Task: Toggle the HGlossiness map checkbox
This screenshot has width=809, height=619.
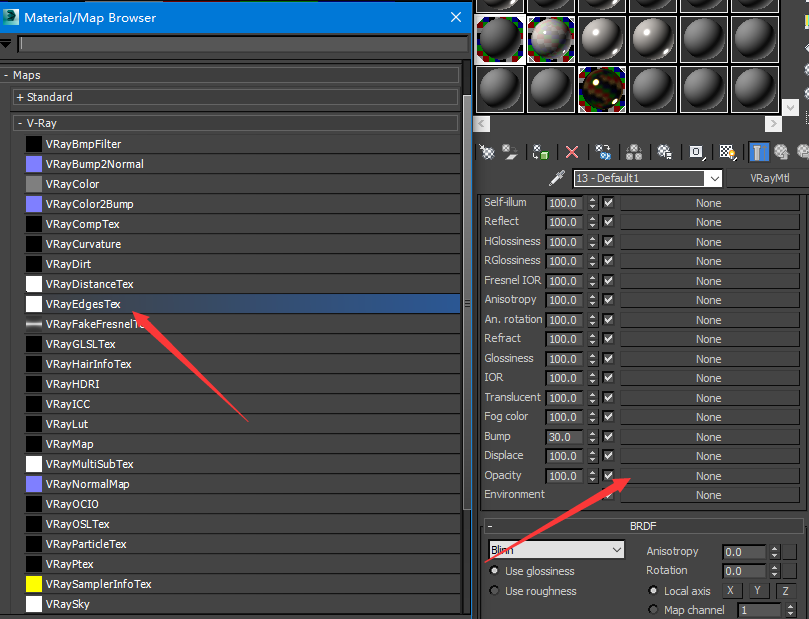Action: (x=608, y=241)
